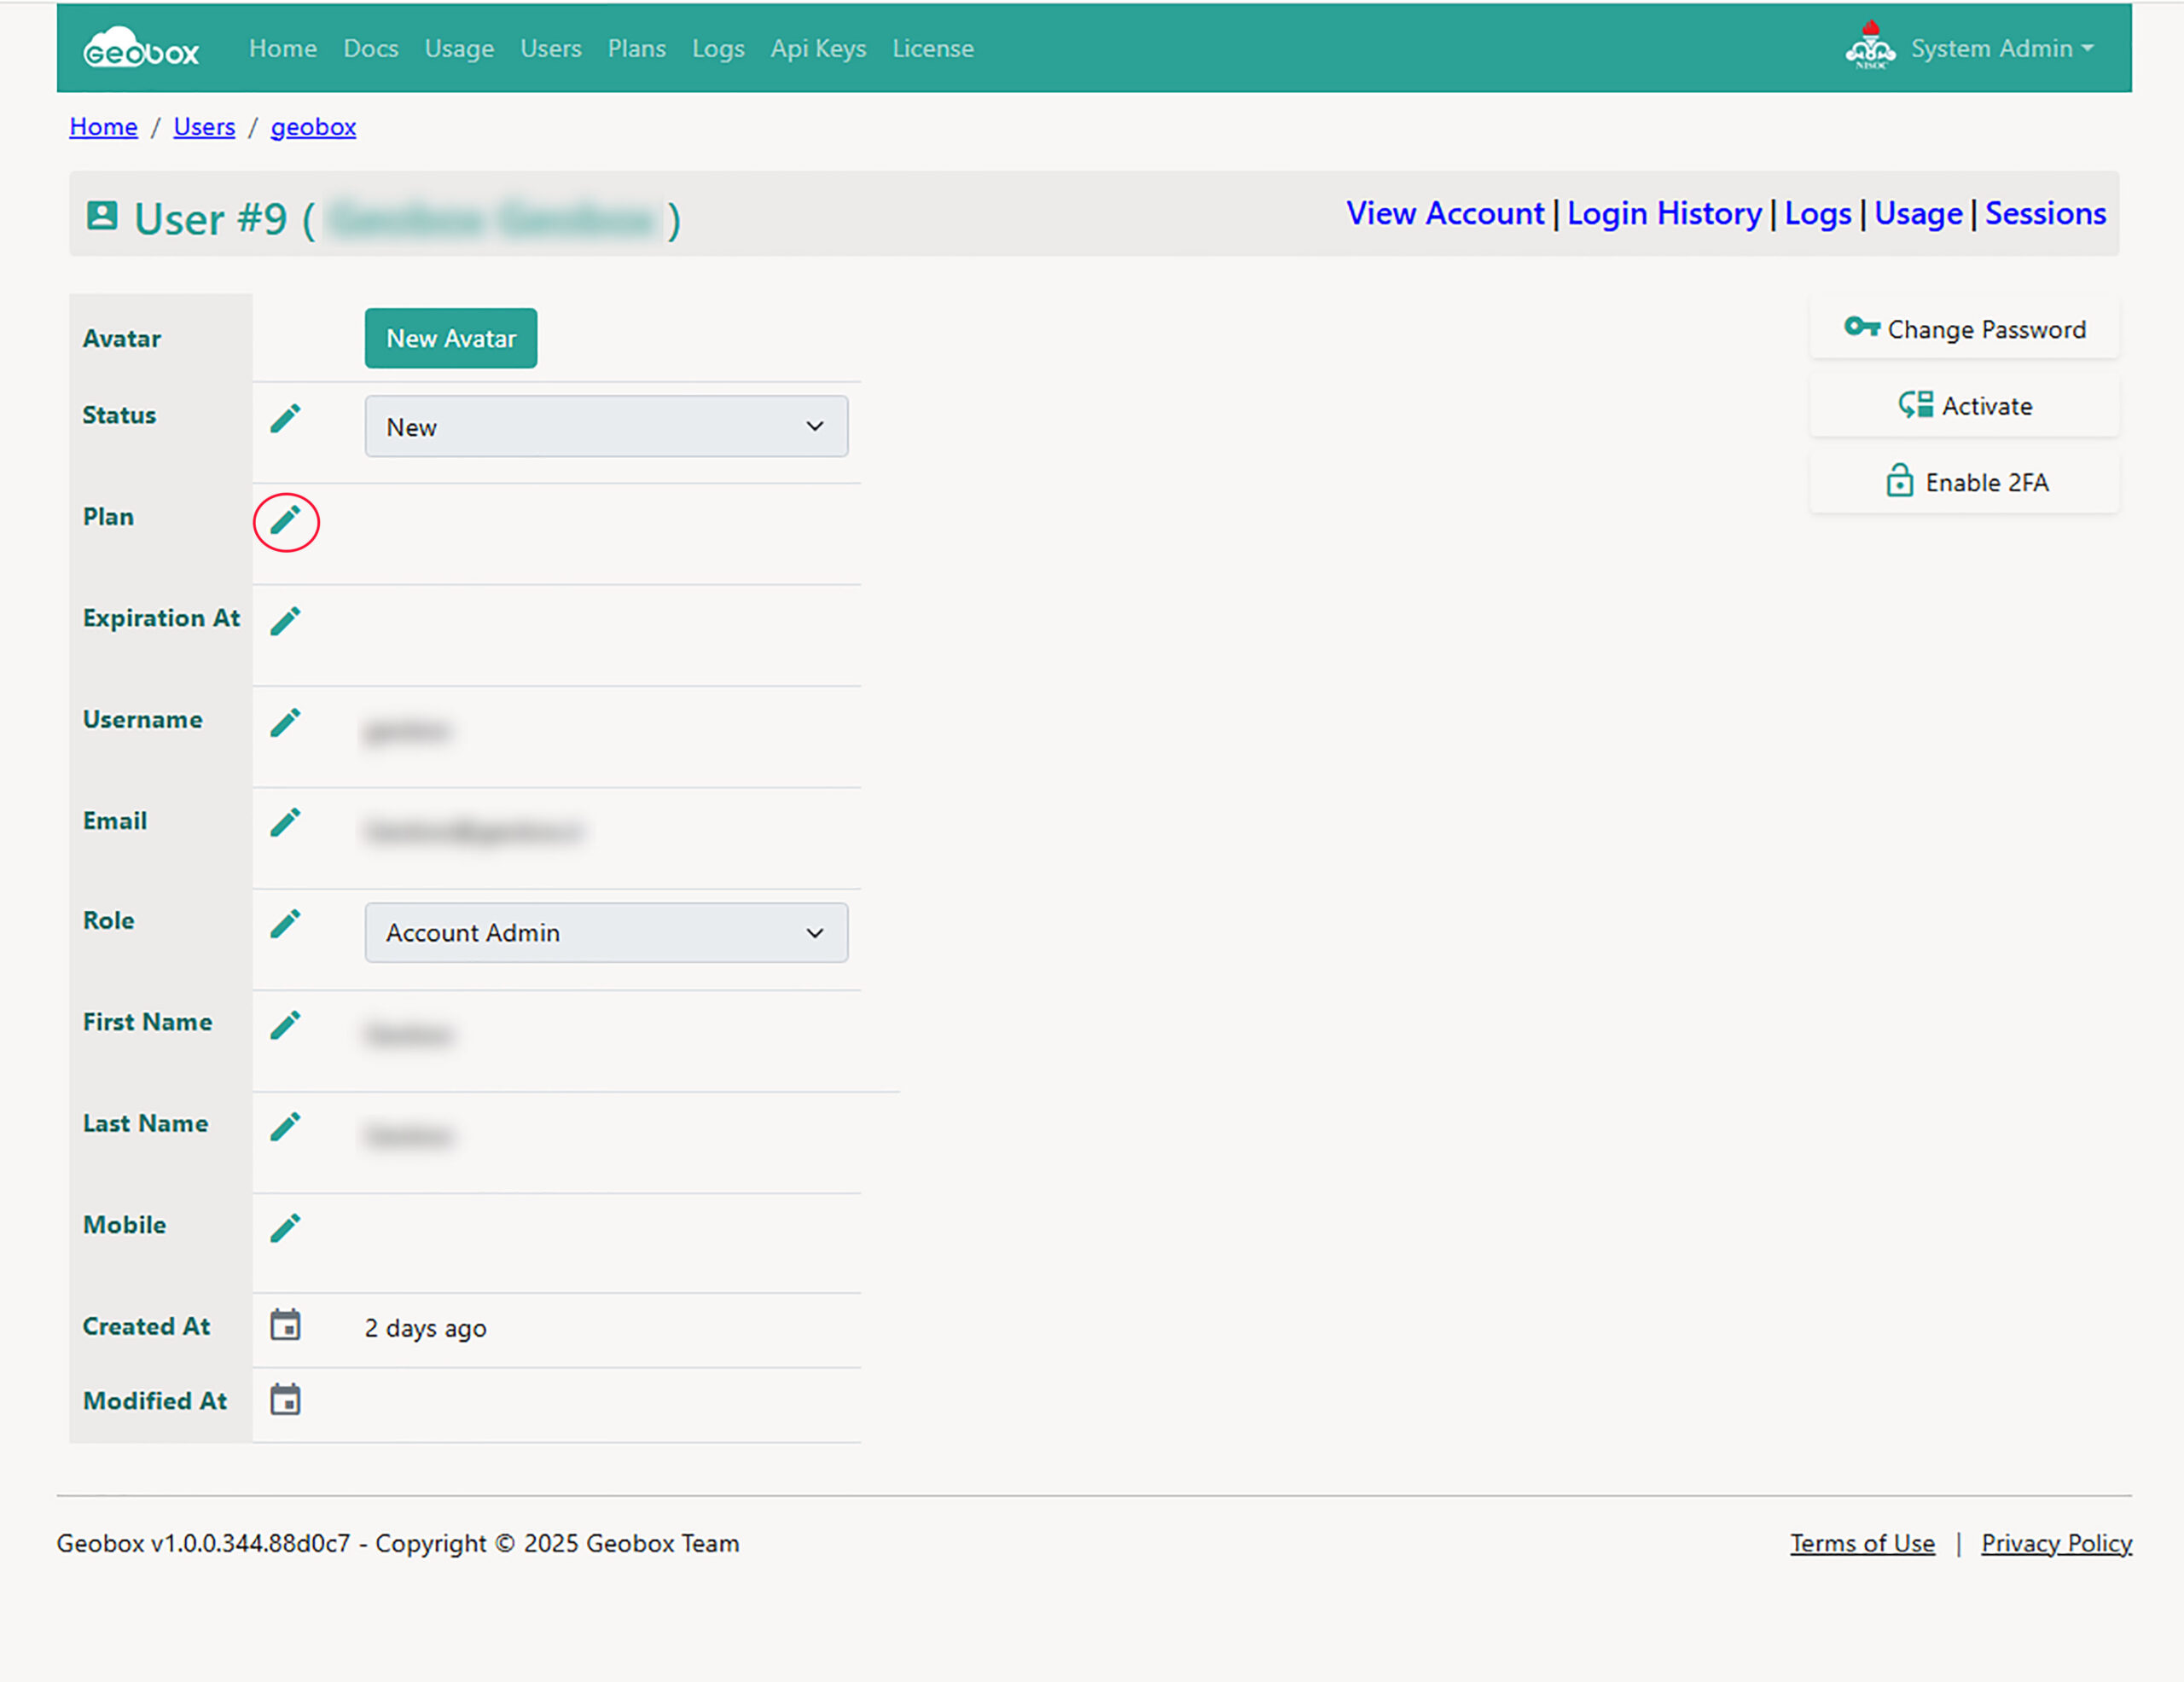The width and height of the screenshot is (2184, 1682).
Task: Click the pencil icon beside Plan
Action: 285,521
